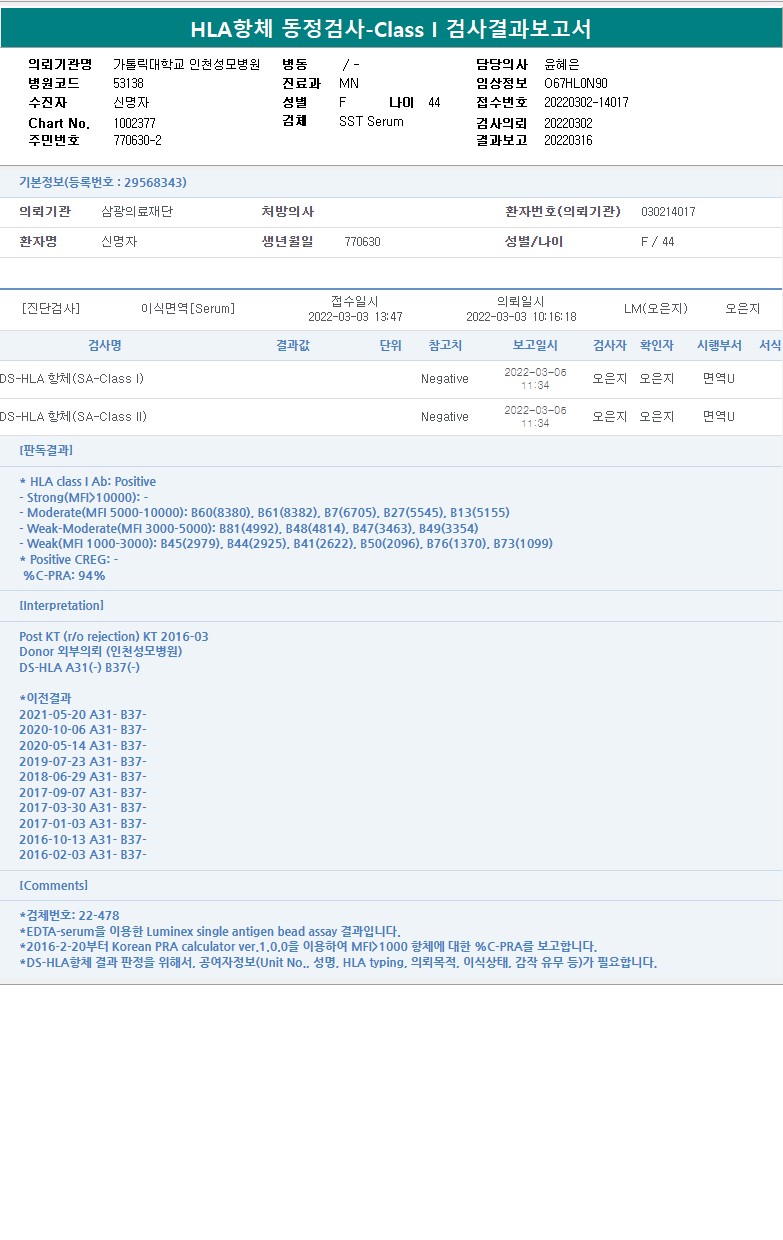Screen dimensions: 783x1240
Task: Click the Moderate MFI 5000-10000 result line
Action: [x=265, y=512]
